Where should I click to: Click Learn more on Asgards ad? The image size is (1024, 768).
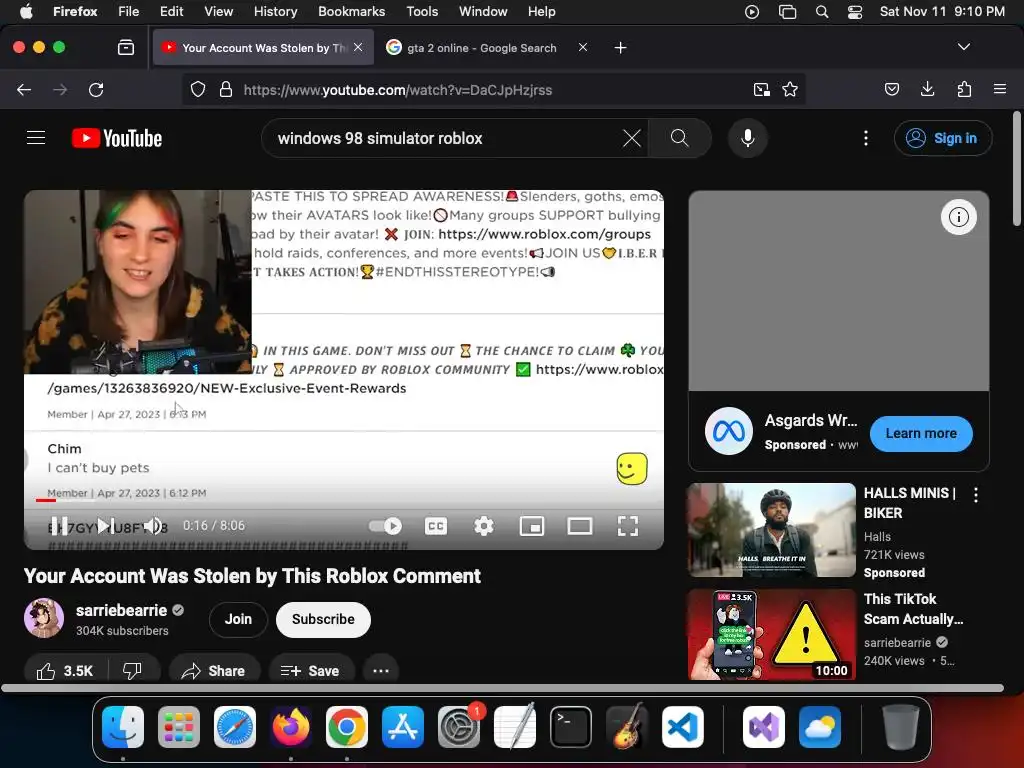click(921, 434)
